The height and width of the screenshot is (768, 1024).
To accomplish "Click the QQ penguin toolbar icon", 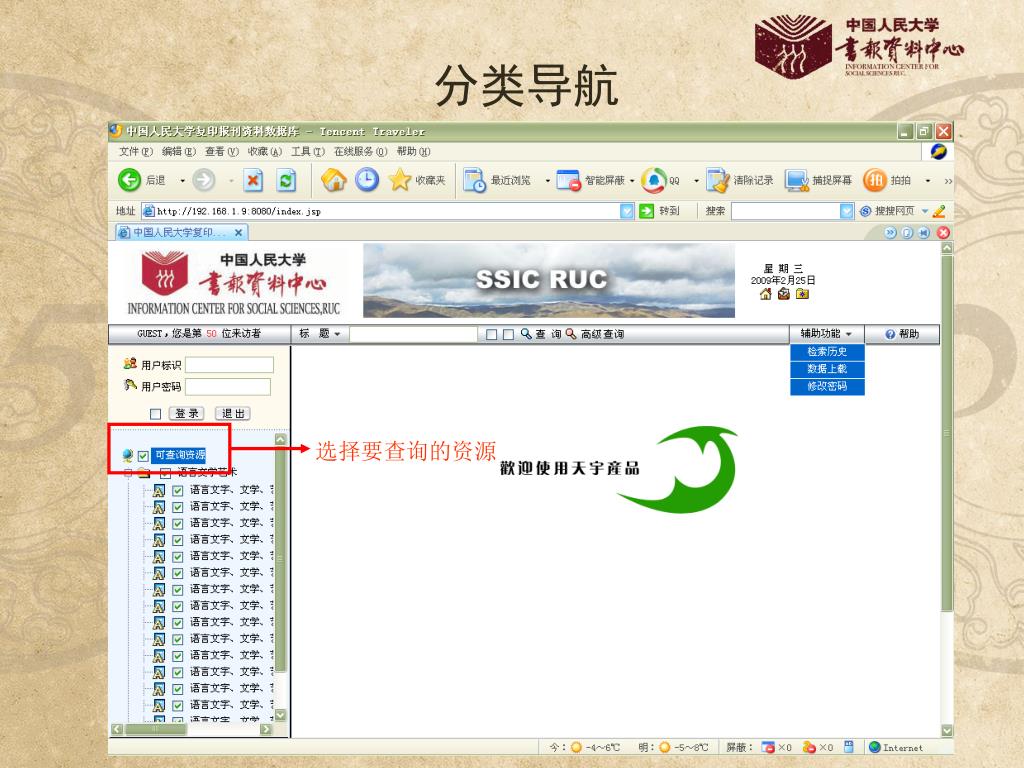I will pyautogui.click(x=653, y=180).
